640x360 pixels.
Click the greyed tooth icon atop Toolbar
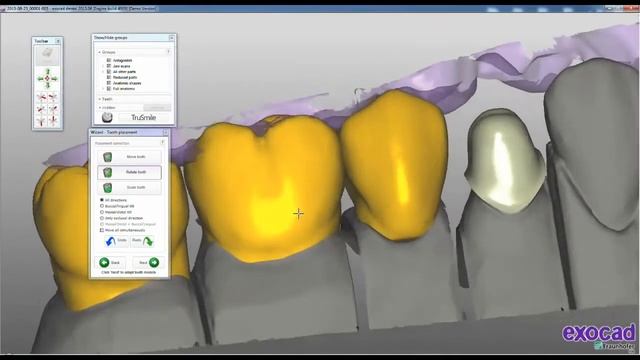tap(47, 55)
